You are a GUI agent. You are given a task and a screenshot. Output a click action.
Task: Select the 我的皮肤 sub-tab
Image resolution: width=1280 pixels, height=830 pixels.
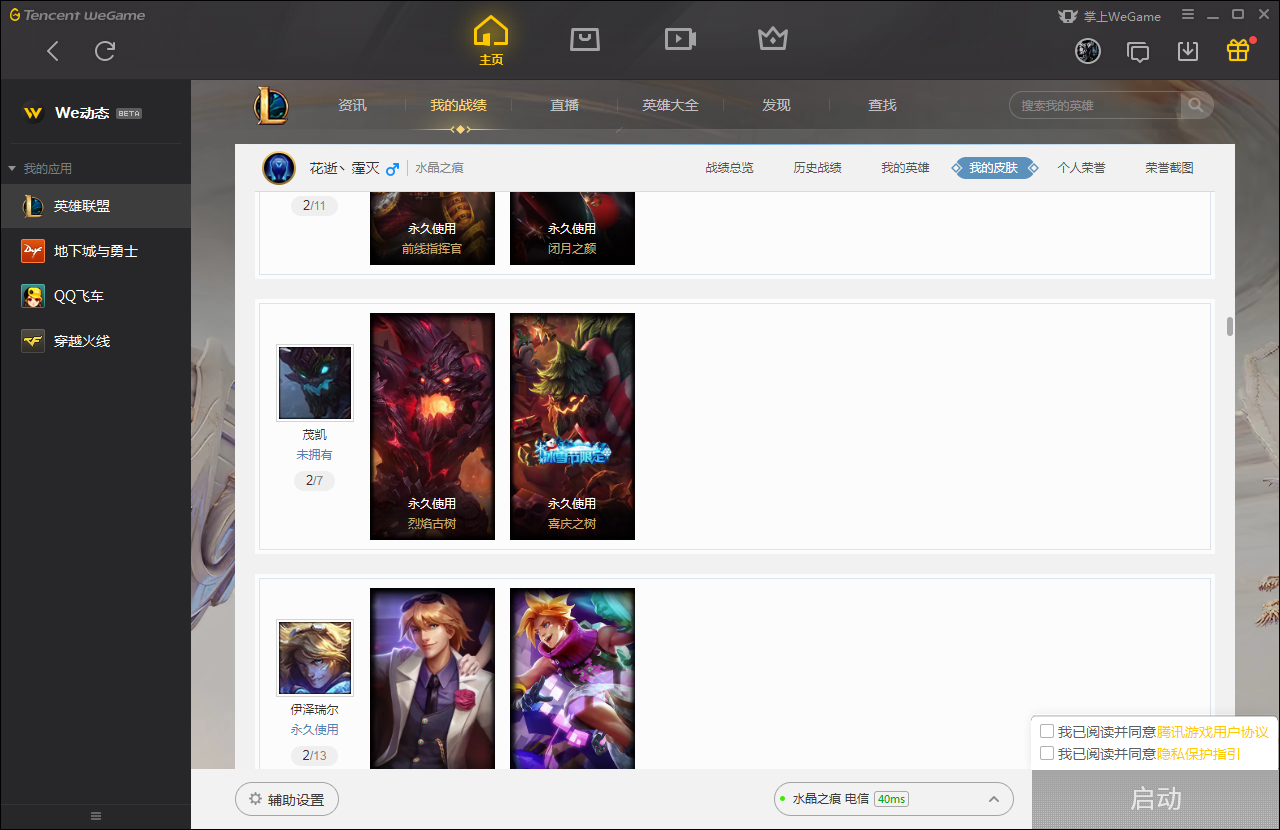point(993,168)
